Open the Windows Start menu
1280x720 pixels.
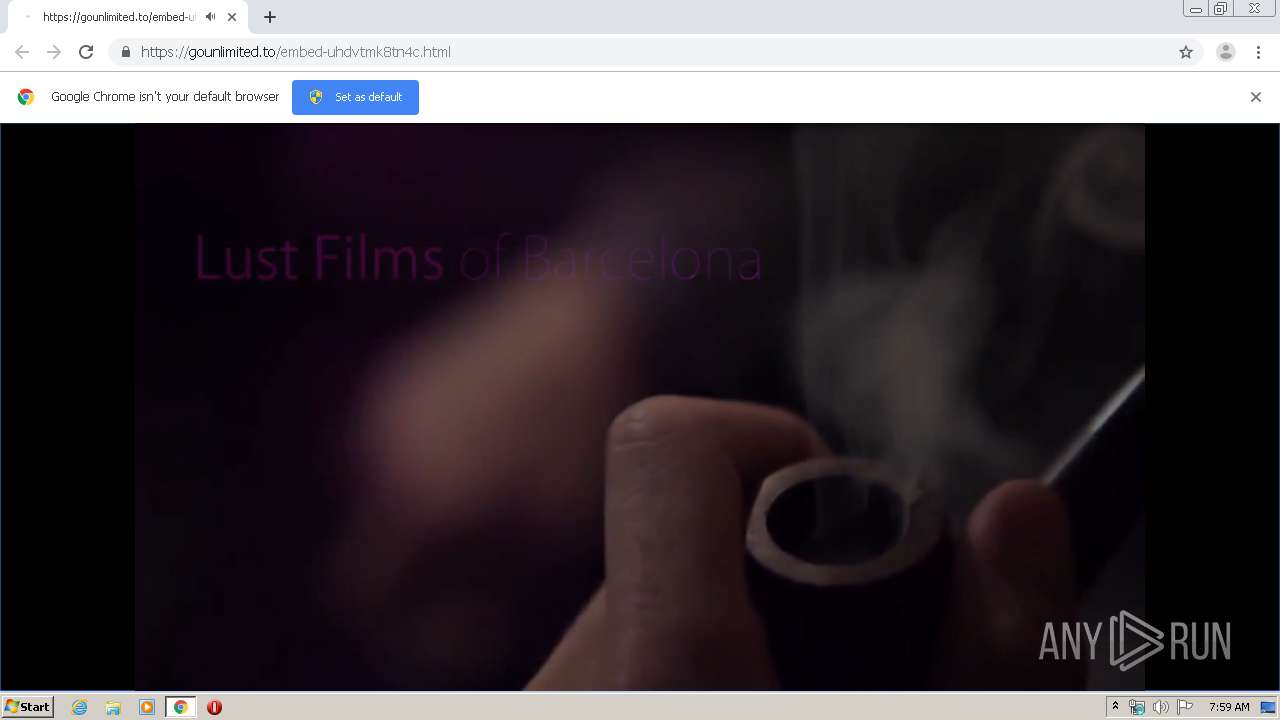click(x=28, y=707)
